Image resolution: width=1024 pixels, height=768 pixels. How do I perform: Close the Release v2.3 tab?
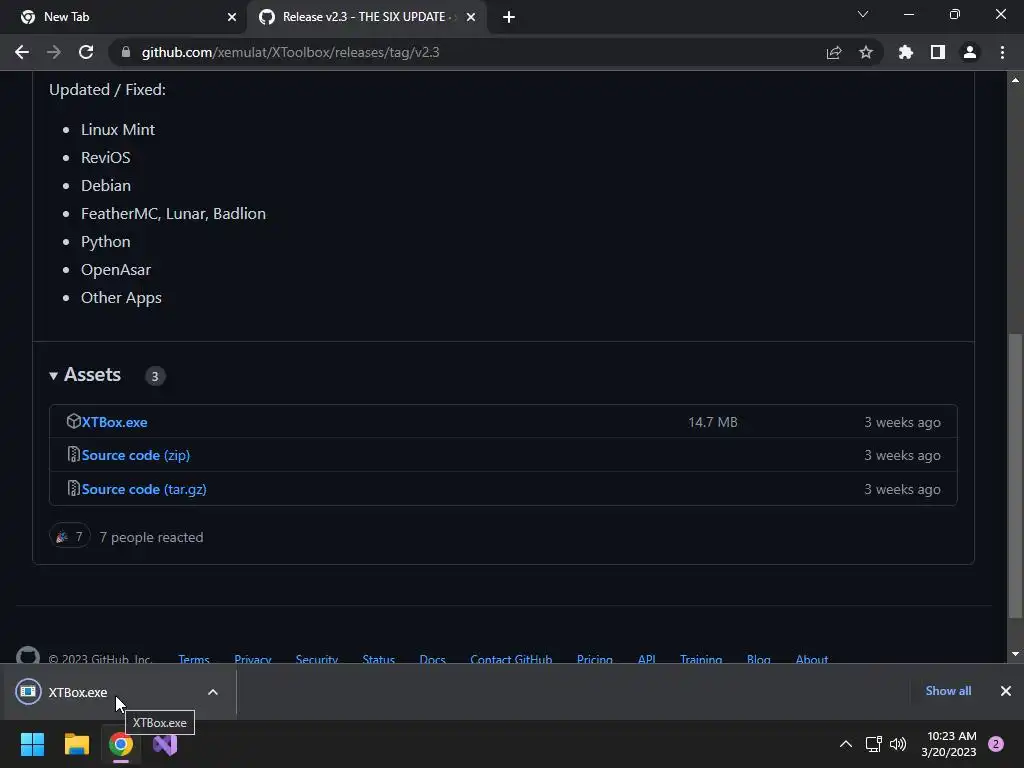471,17
